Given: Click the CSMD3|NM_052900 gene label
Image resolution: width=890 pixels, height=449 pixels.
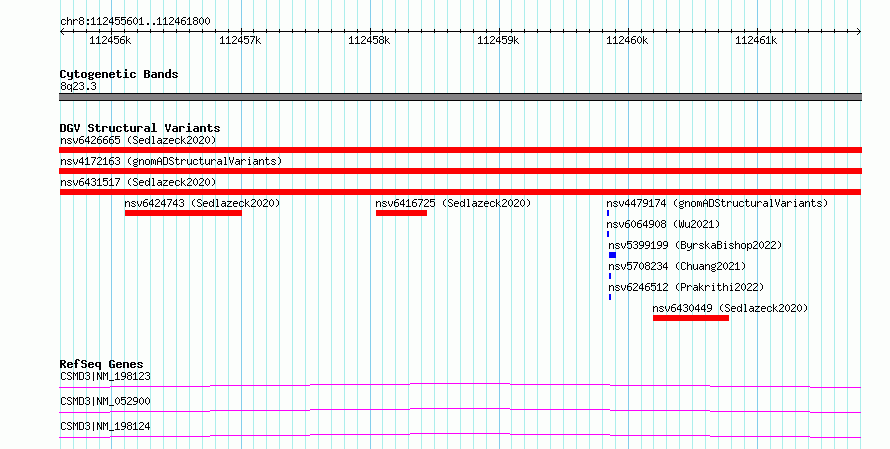Looking at the screenshot, I should 106,401.
